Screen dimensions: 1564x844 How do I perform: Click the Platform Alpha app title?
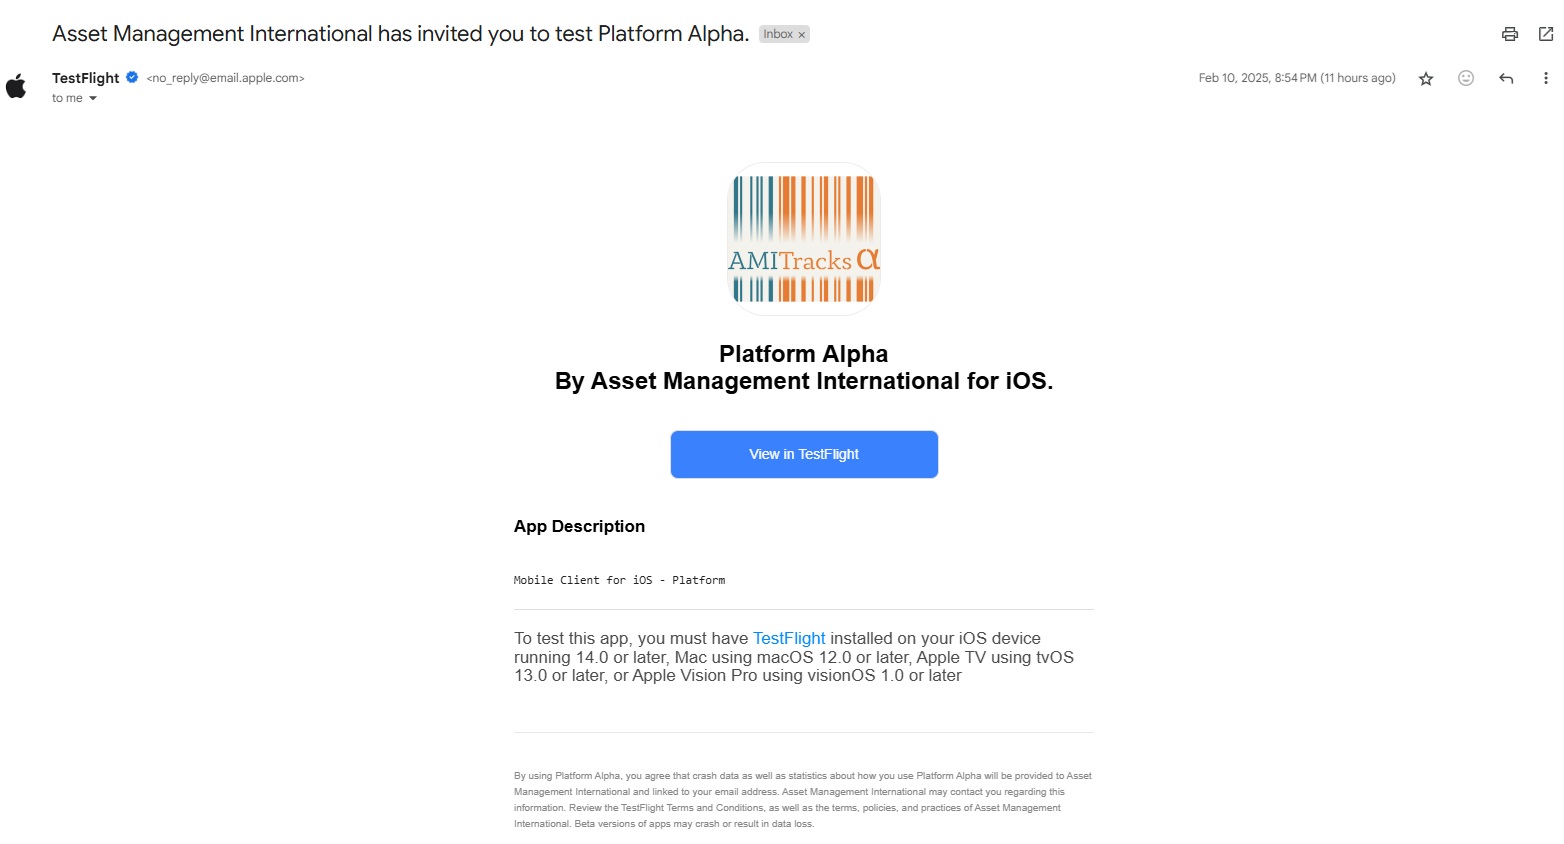803,354
